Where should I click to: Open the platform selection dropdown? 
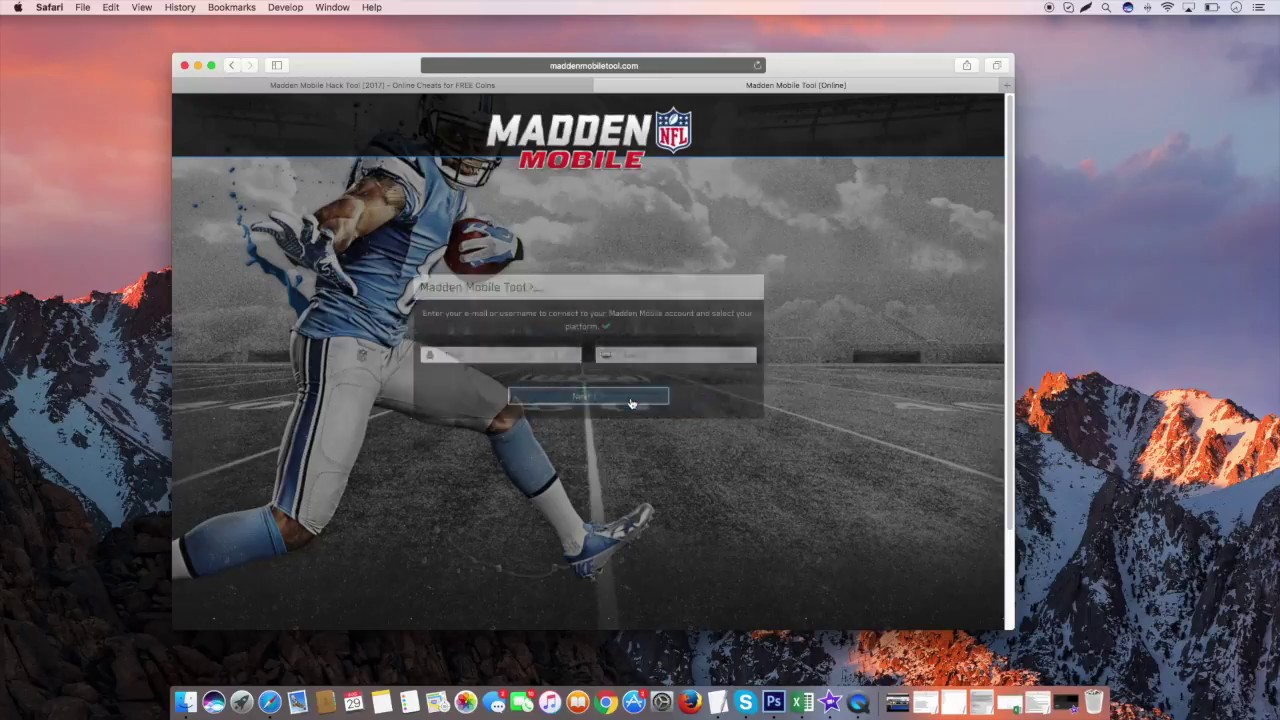676,355
